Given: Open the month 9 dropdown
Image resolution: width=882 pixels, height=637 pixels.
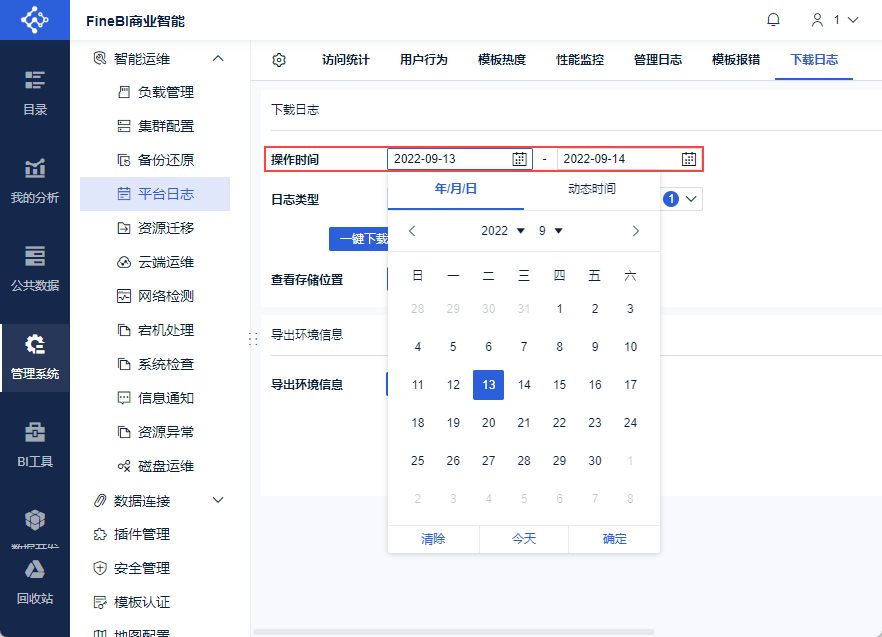Looking at the screenshot, I should coord(551,231).
